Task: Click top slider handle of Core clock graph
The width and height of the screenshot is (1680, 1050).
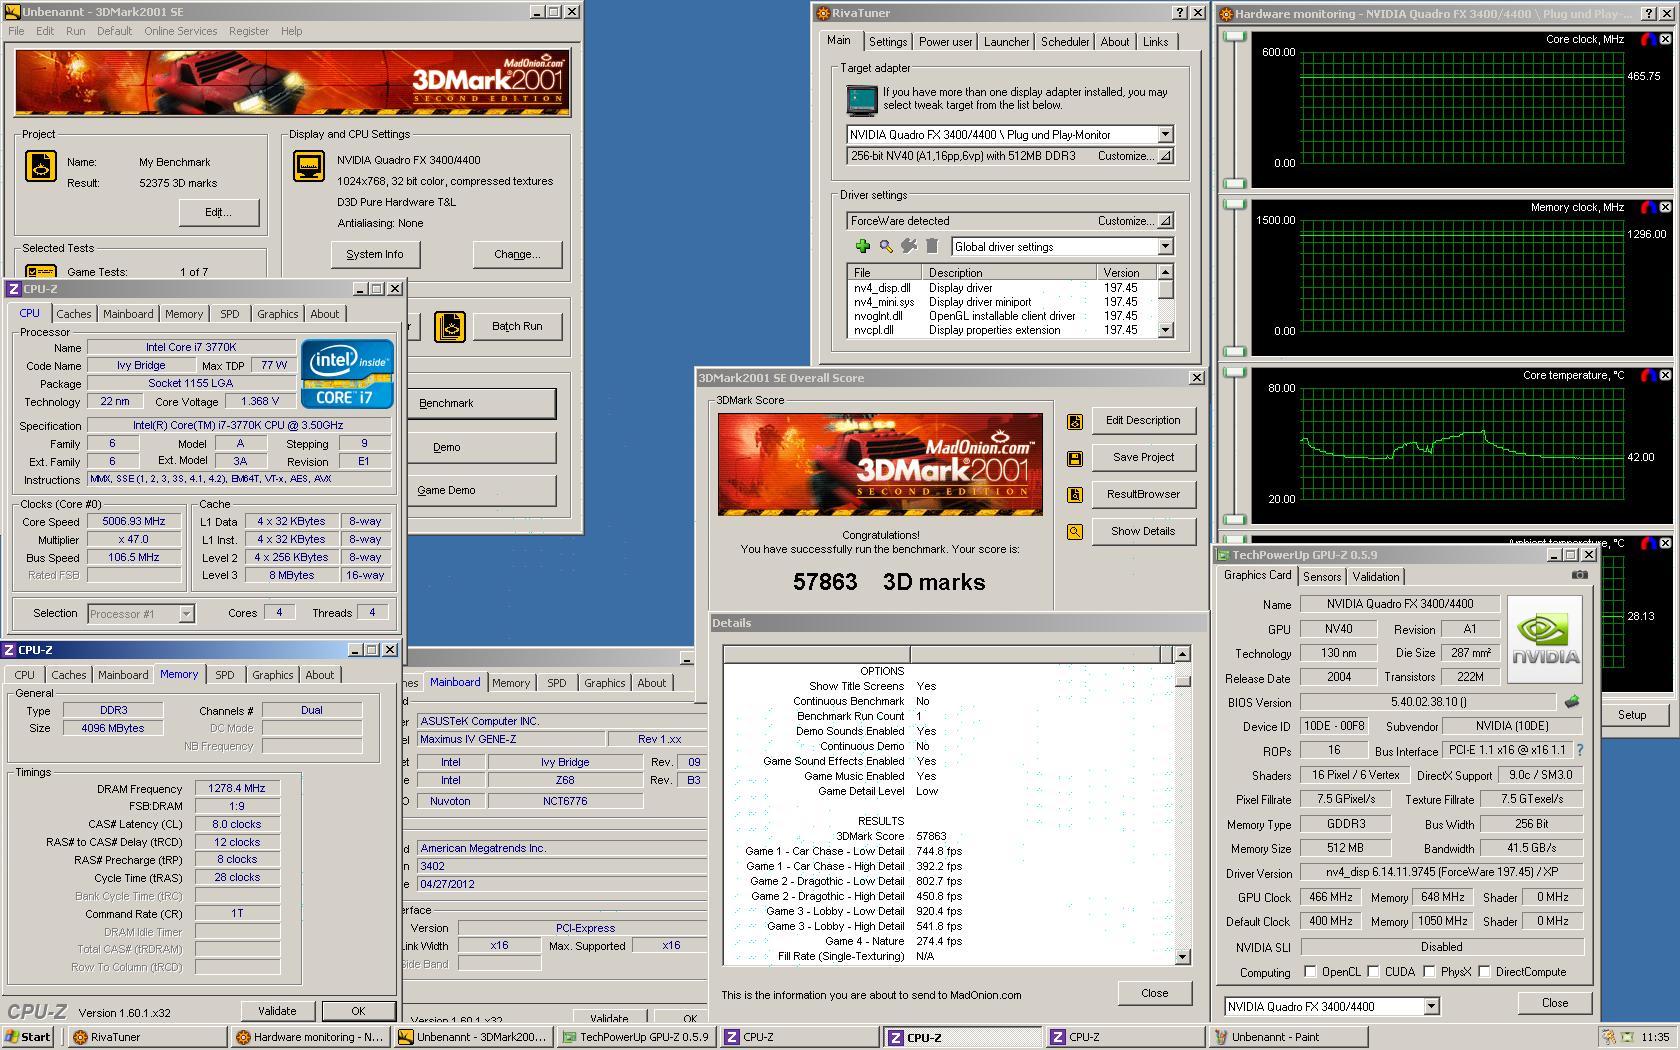Action: tap(1235, 37)
